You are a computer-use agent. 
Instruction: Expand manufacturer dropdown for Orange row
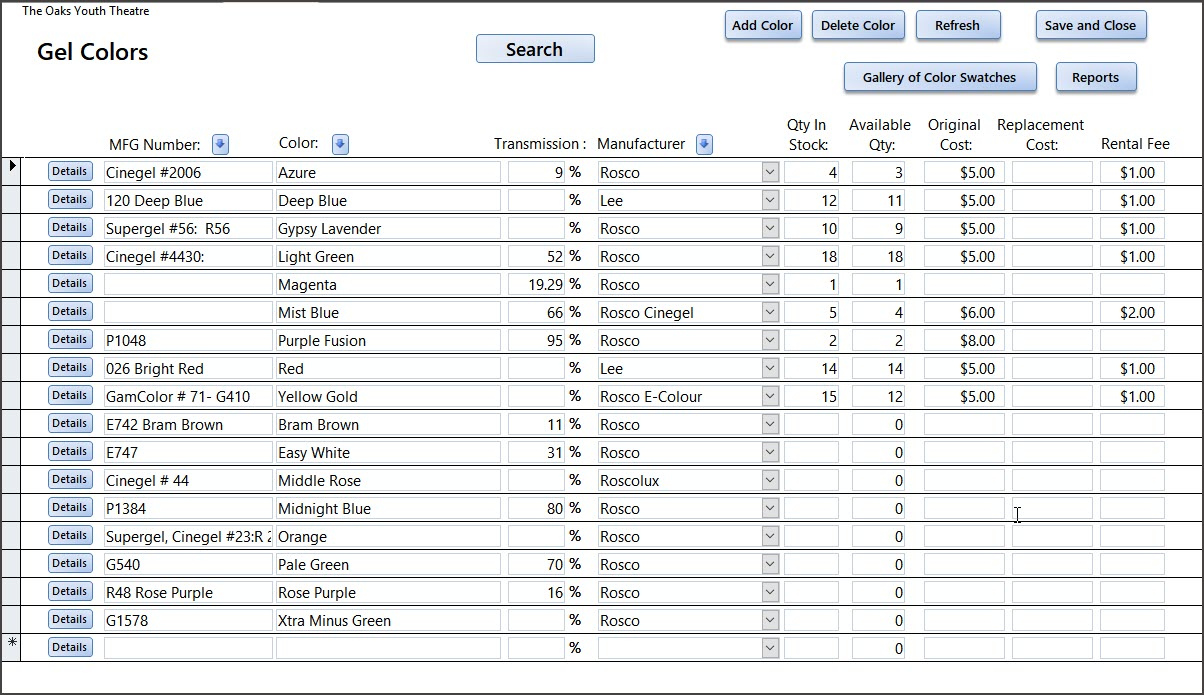pyautogui.click(x=770, y=536)
